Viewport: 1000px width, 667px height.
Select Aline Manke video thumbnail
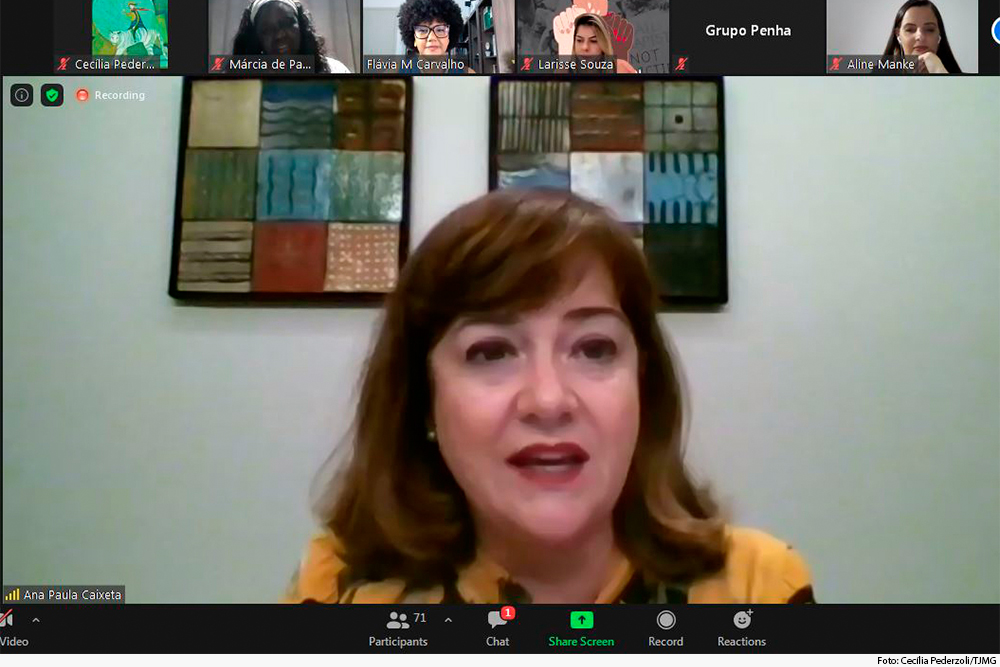[902, 35]
